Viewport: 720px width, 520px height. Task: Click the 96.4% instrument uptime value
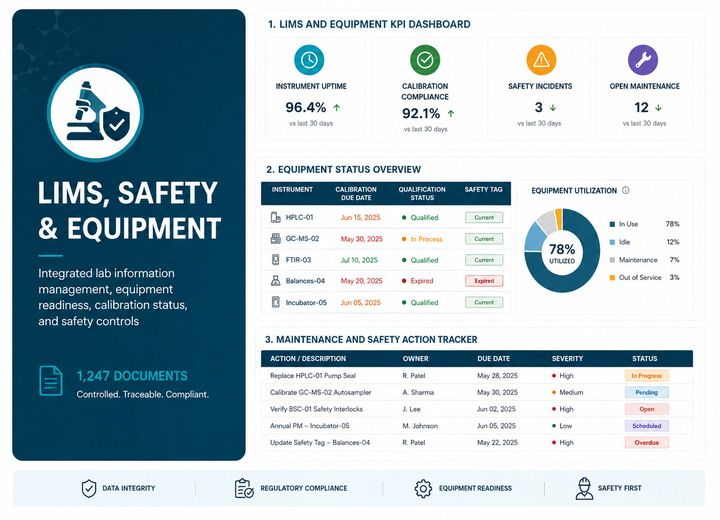coord(306,107)
